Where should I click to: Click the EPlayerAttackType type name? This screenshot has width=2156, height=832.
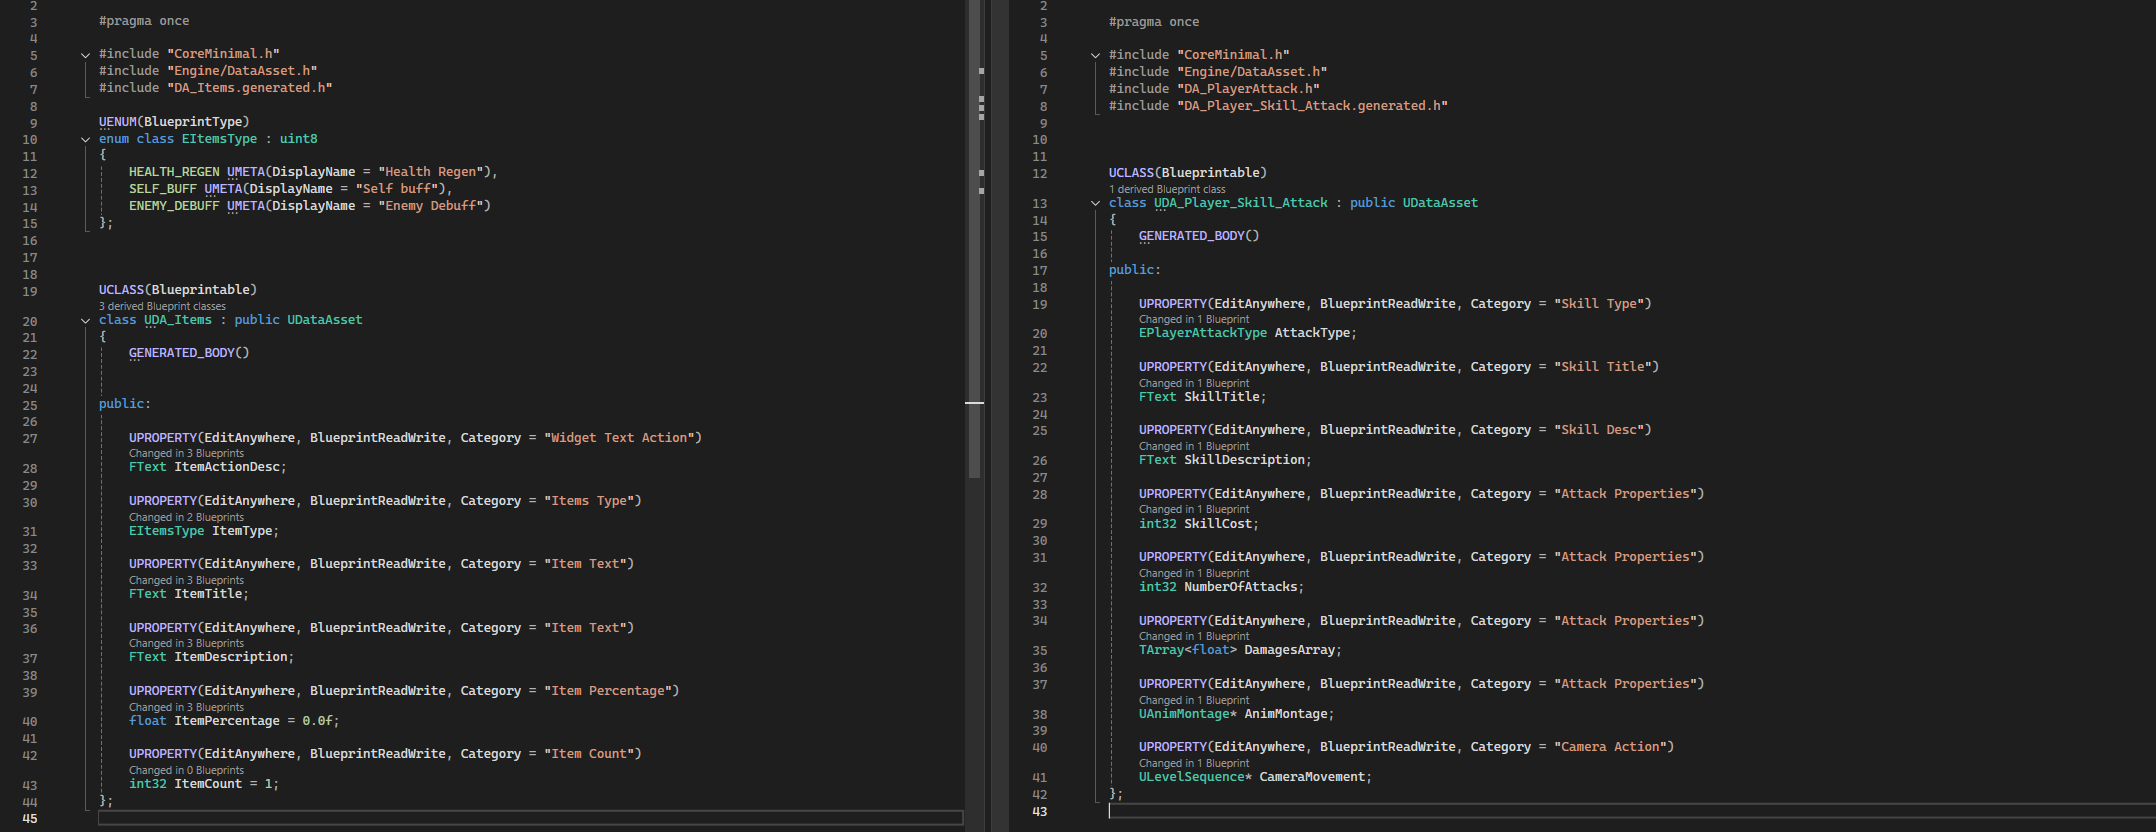point(1202,333)
